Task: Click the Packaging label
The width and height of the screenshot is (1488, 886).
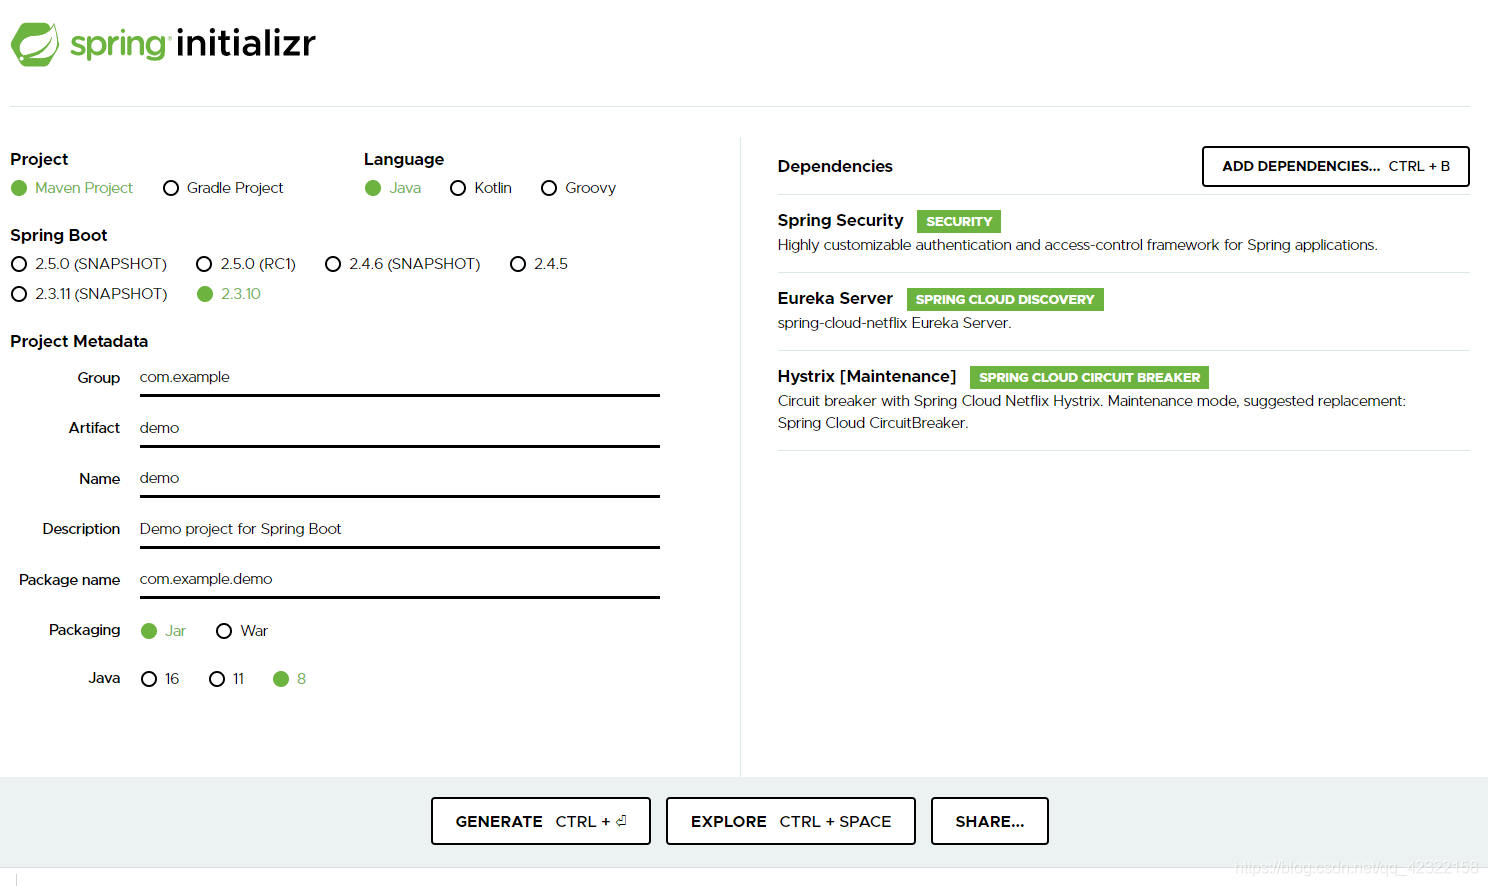Action: tap(85, 630)
